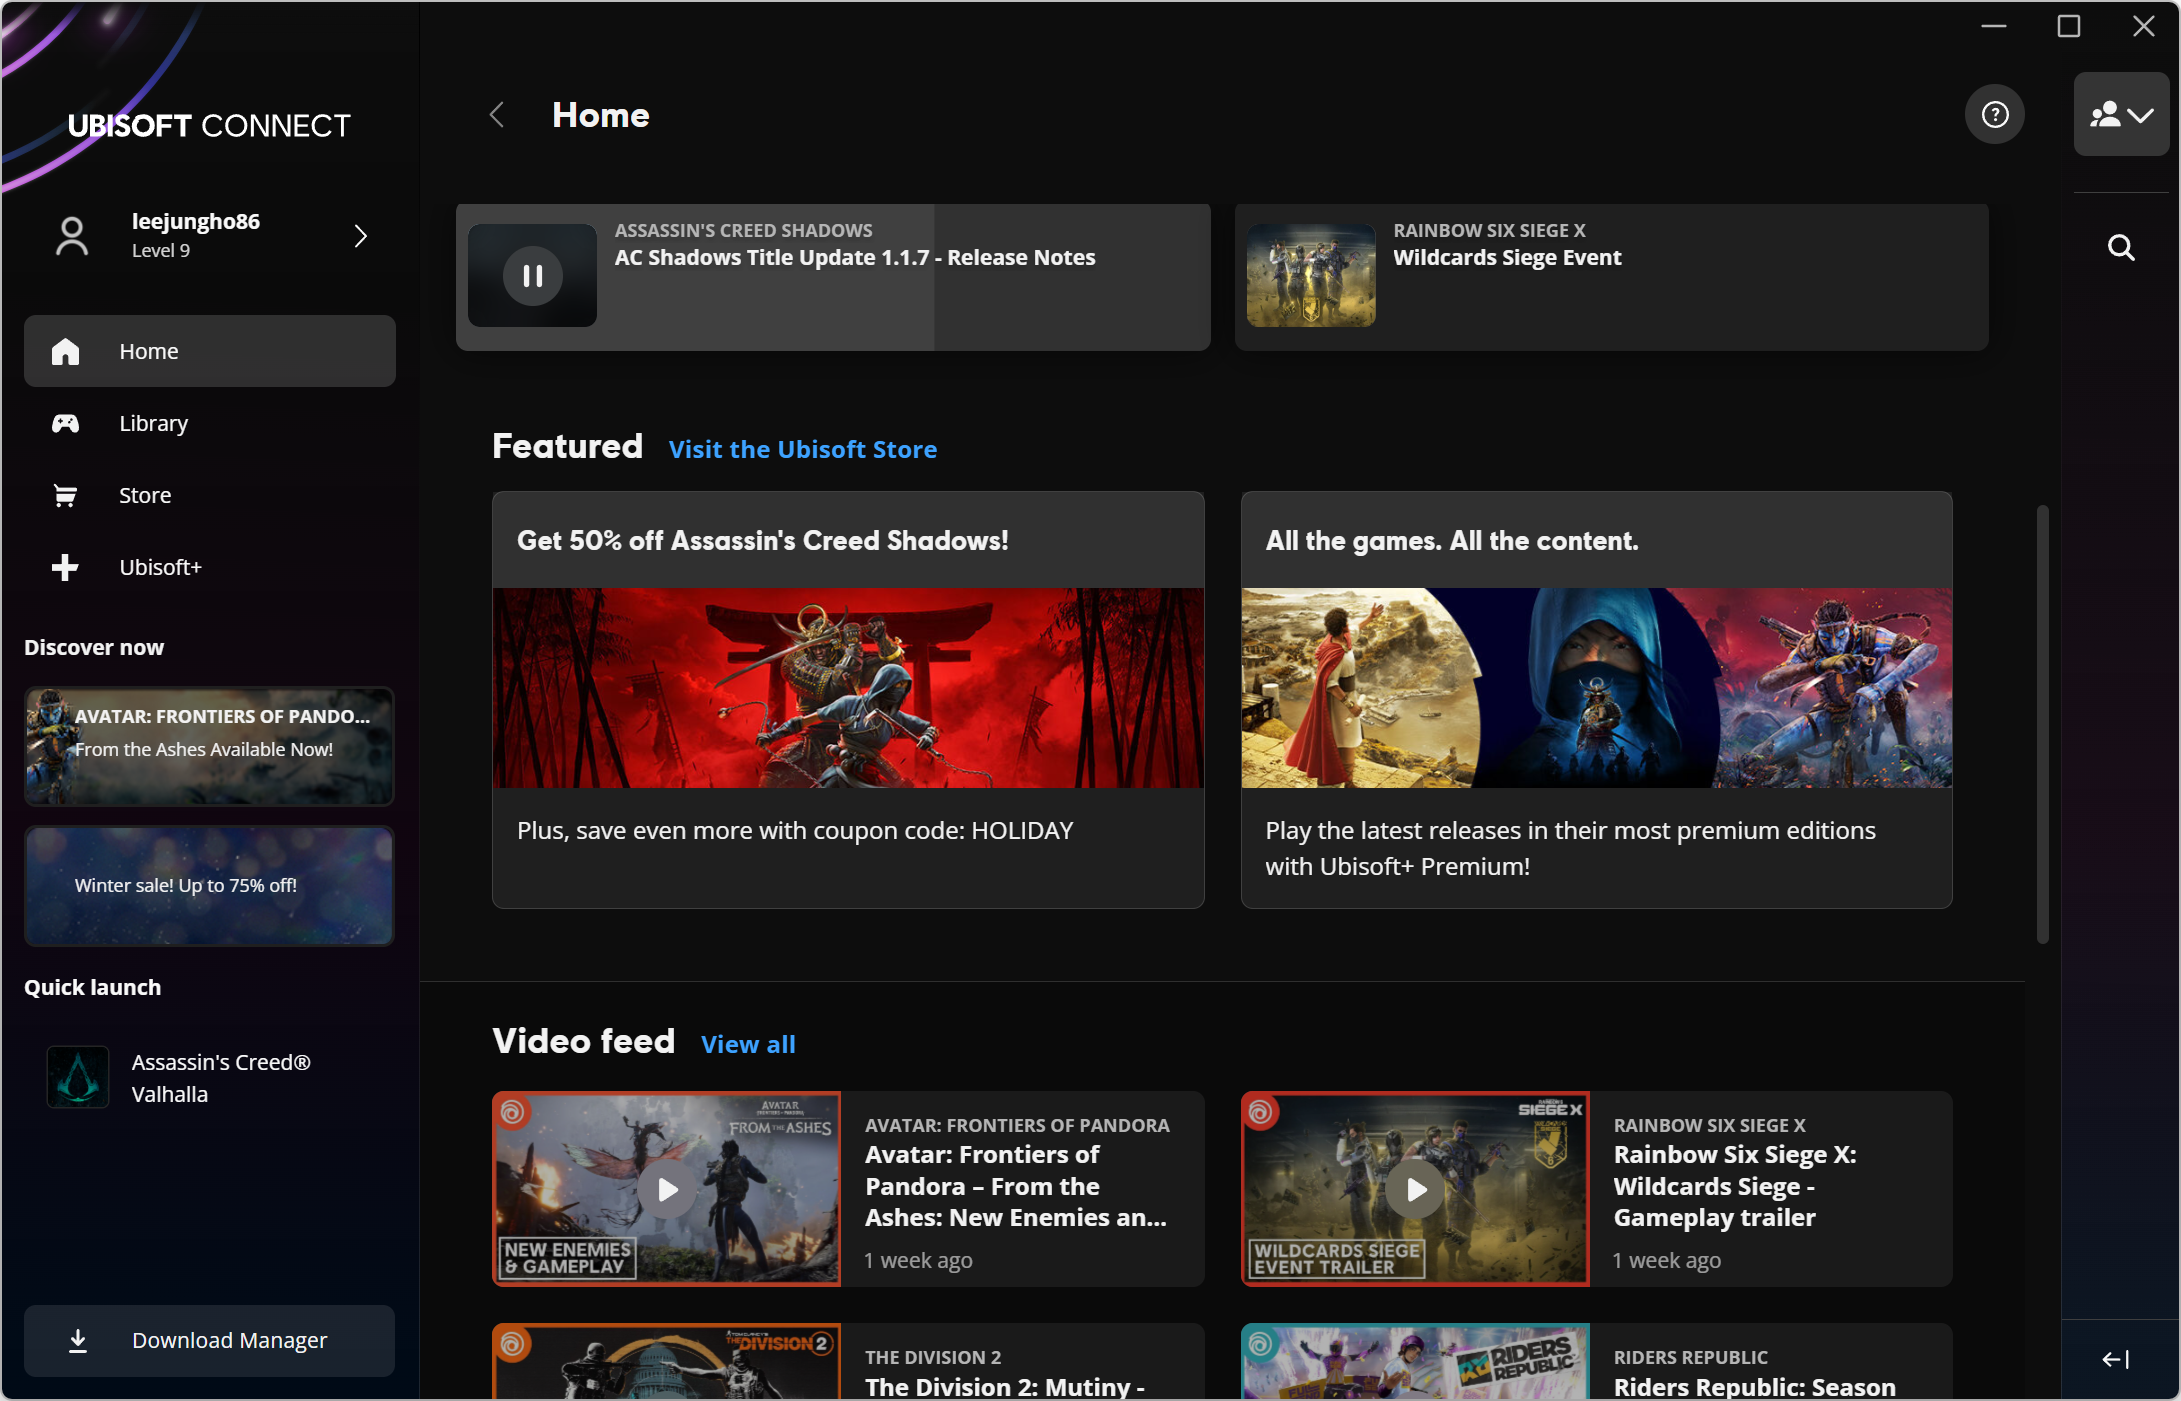The image size is (2181, 1401).
Task: Open Visit the Ubisoft Store link
Action: tap(802, 449)
